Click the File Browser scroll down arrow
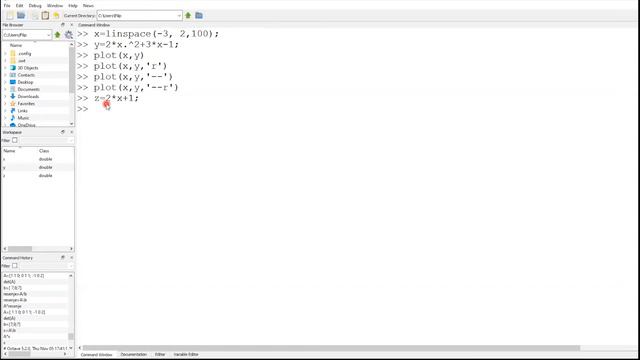The height and width of the screenshot is (360, 640). [72, 124]
